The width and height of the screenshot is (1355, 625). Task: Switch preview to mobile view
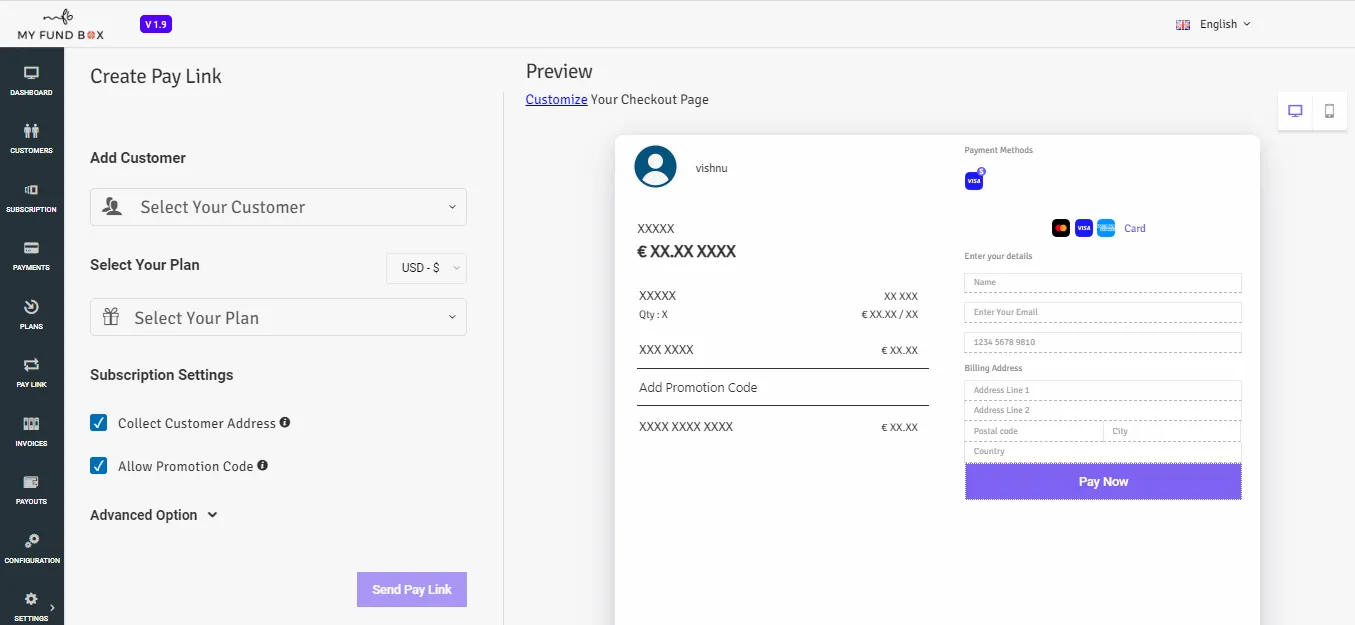[1330, 111]
